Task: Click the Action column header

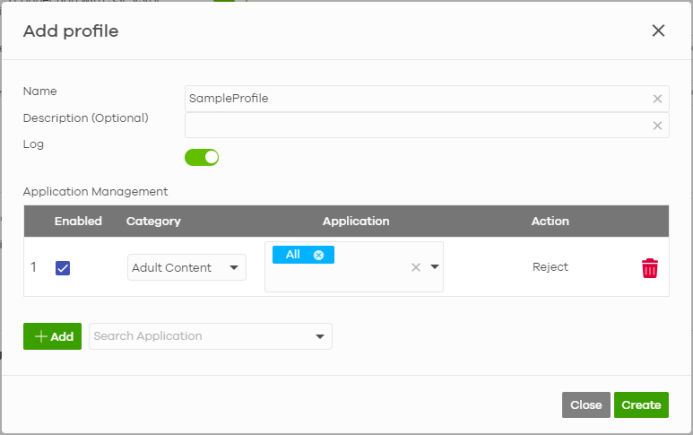Action: coord(550,221)
